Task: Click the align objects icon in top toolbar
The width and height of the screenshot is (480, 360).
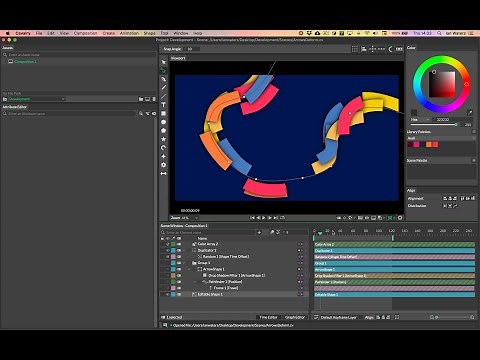Action: (x=364, y=49)
